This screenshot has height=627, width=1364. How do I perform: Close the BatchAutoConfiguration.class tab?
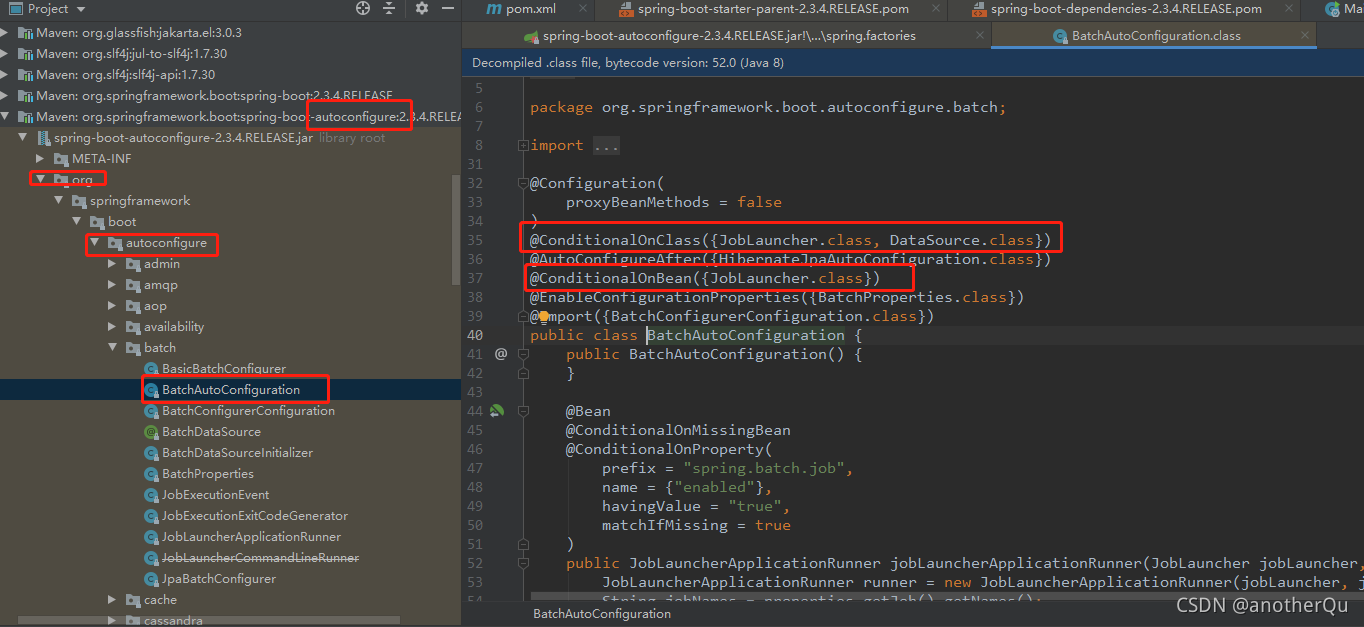pyautogui.click(x=1306, y=35)
